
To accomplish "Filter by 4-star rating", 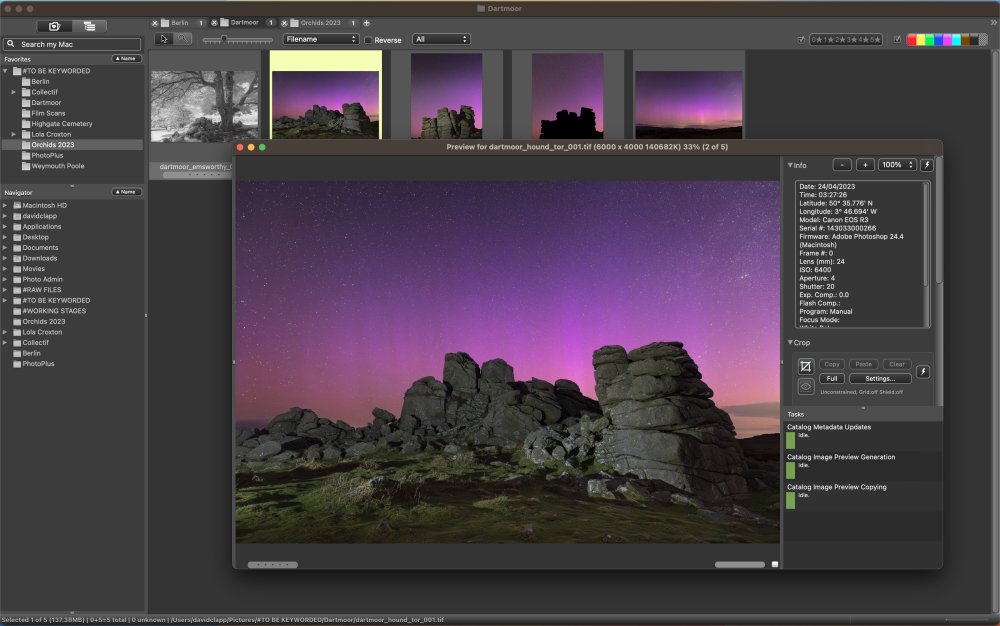I will 862,40.
